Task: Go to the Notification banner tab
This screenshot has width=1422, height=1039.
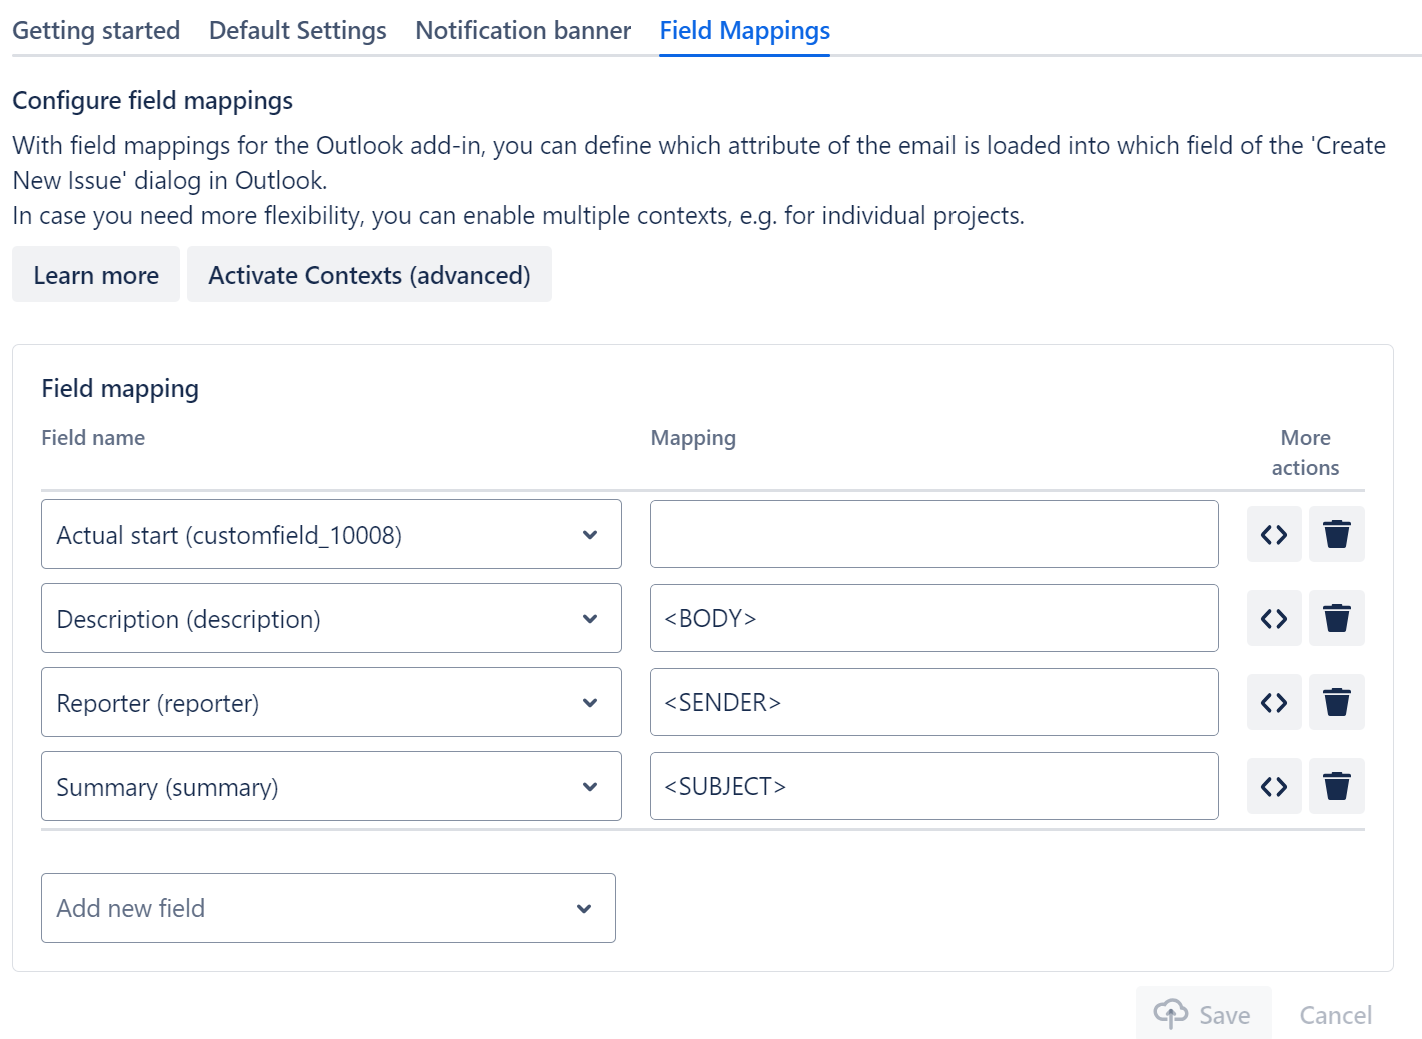Action: pyautogui.click(x=523, y=31)
